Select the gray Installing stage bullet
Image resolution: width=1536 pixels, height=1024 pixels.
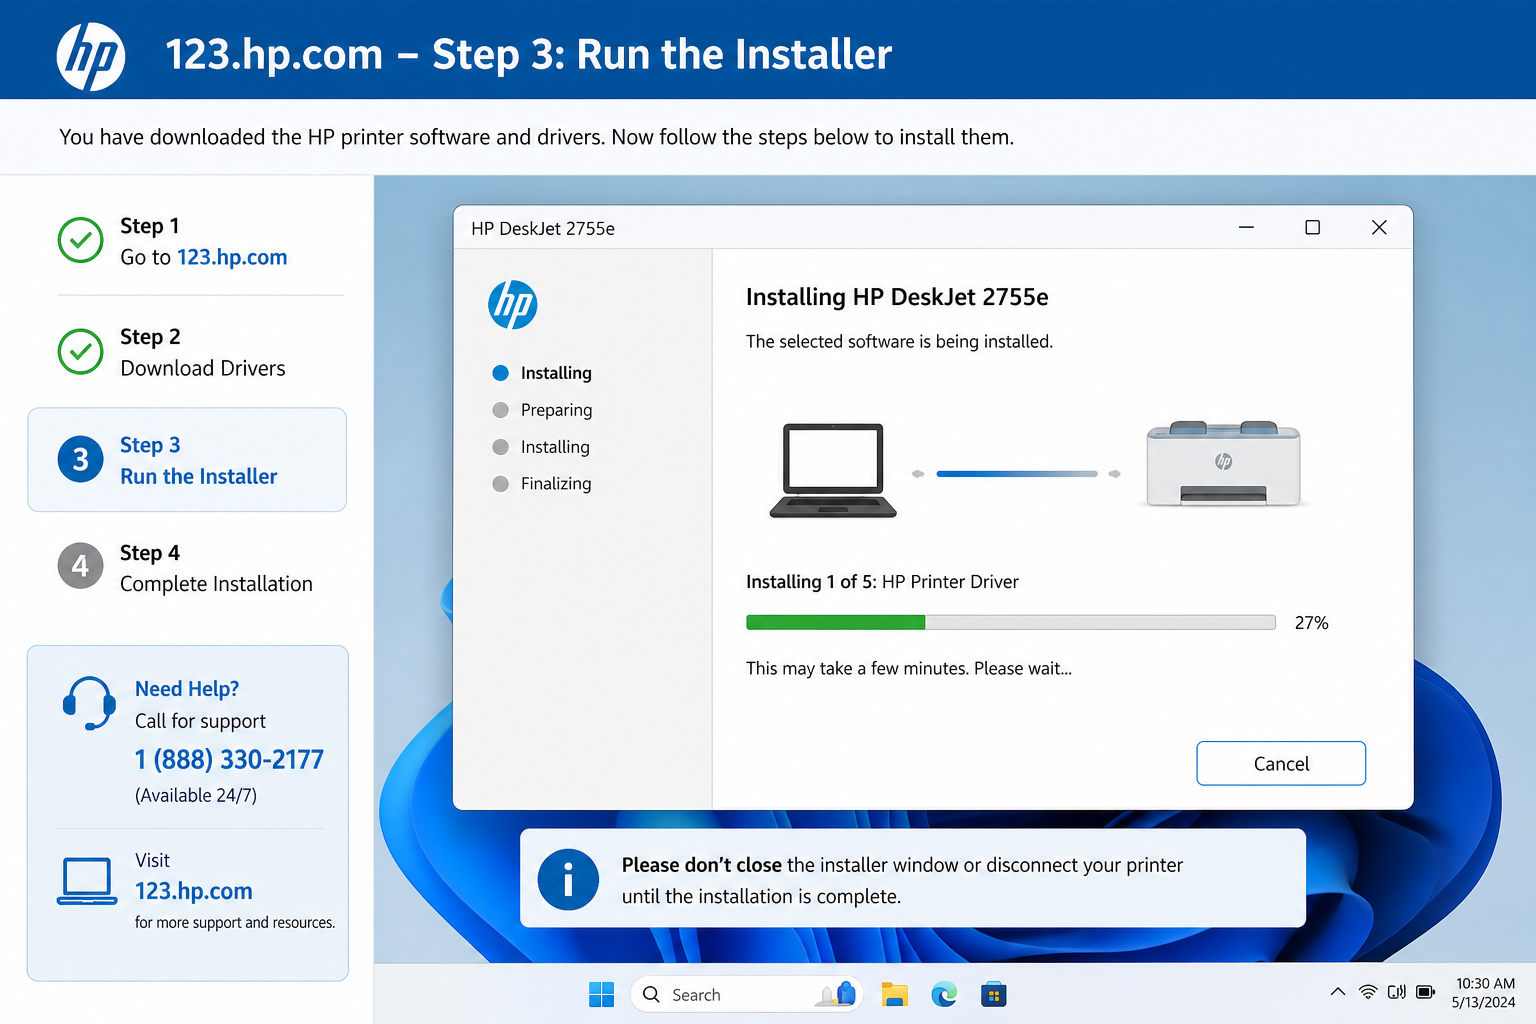point(501,447)
